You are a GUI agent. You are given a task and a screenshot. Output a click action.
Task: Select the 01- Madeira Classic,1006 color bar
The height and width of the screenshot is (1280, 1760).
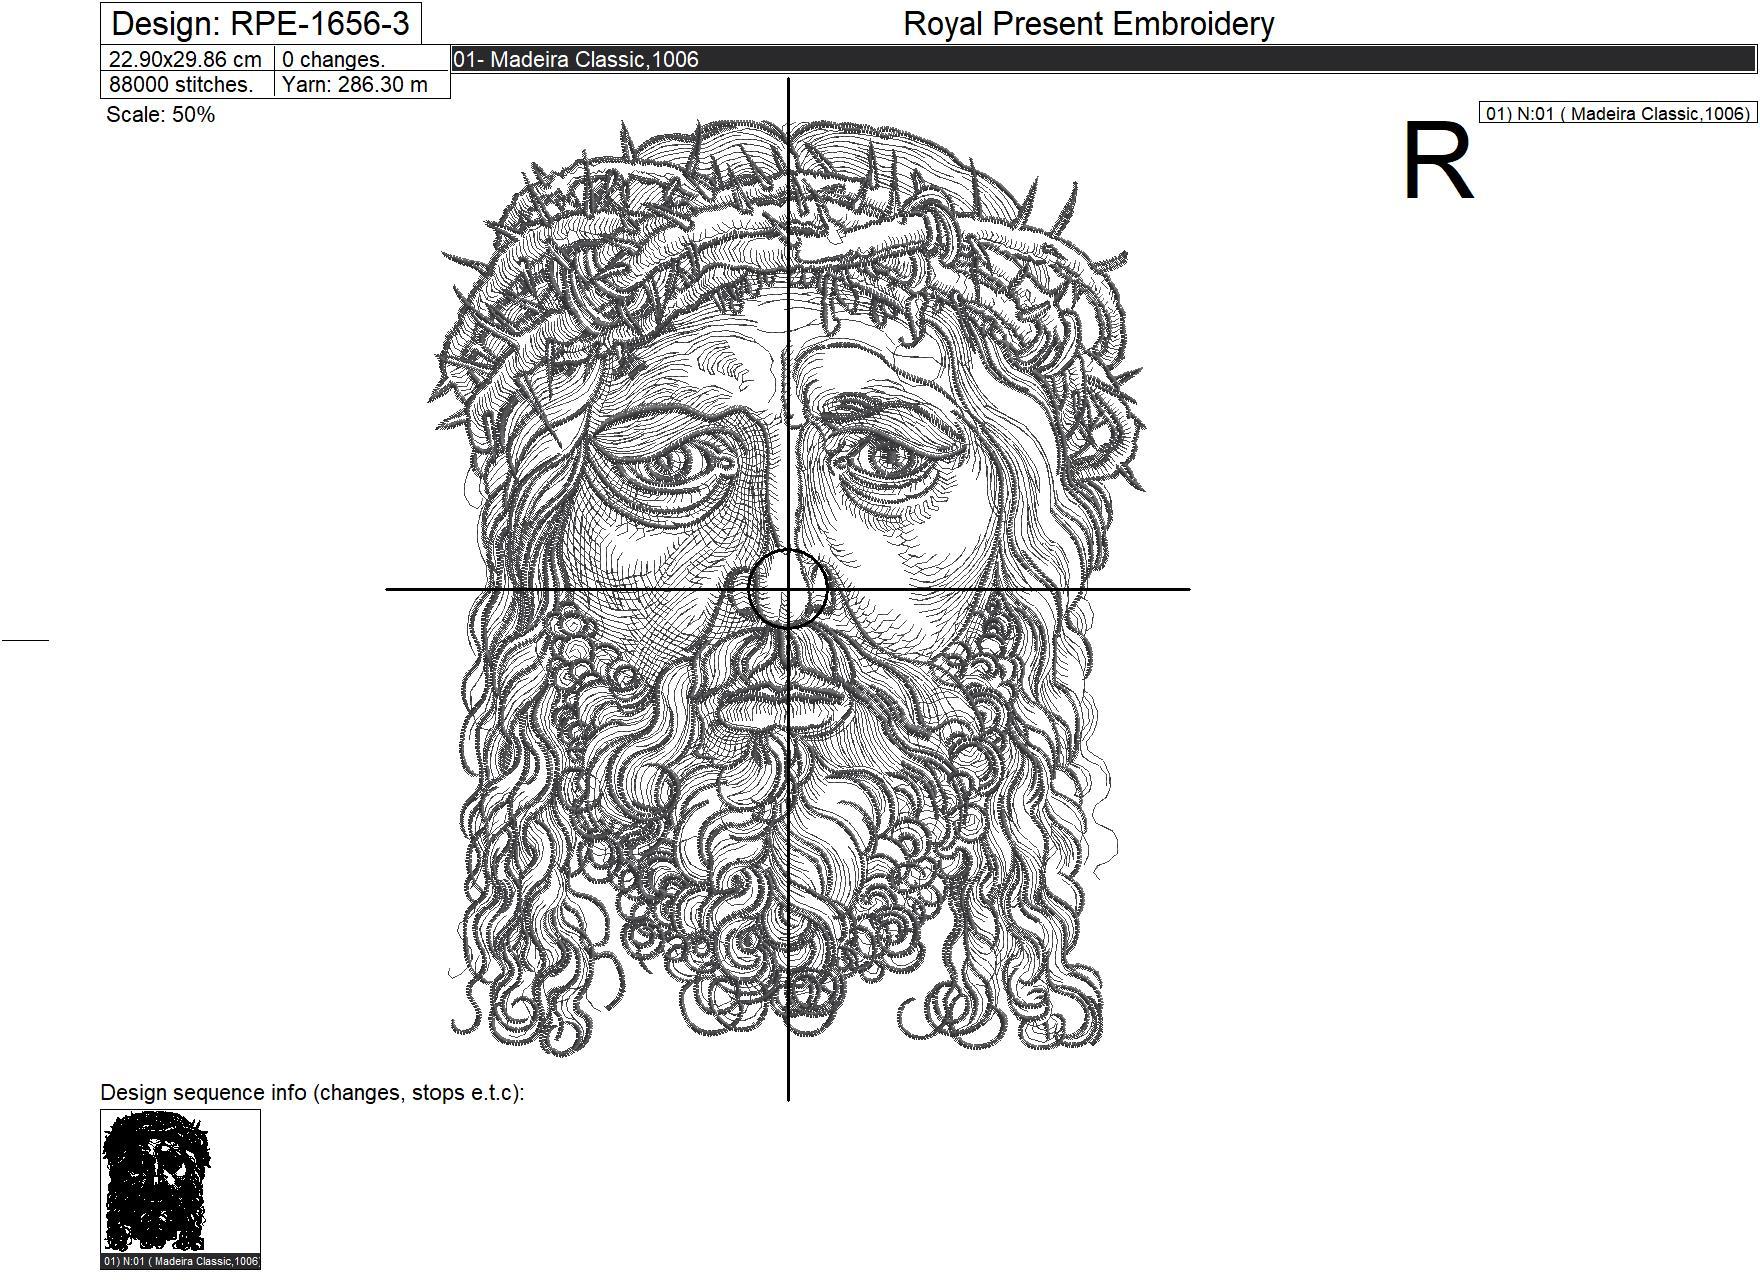(1103, 59)
